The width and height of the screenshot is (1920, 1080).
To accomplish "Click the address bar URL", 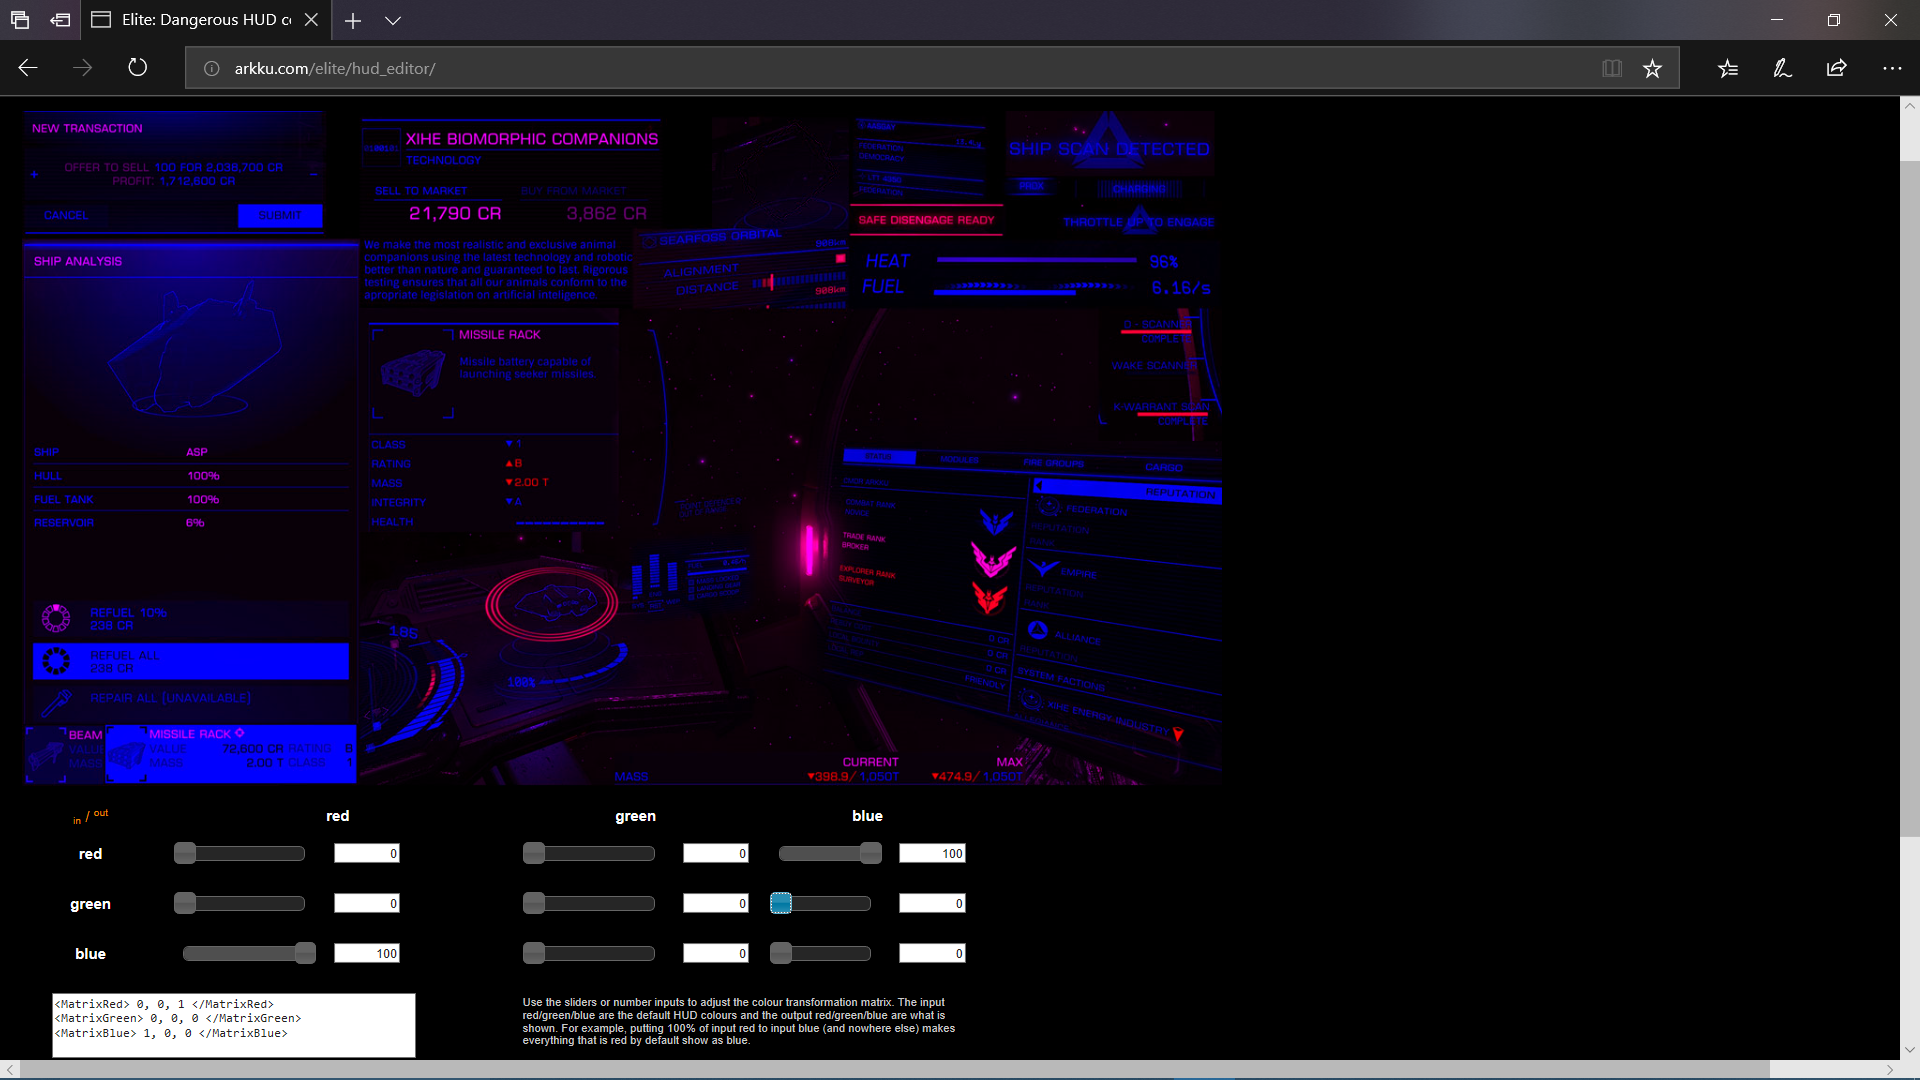I will tap(335, 68).
